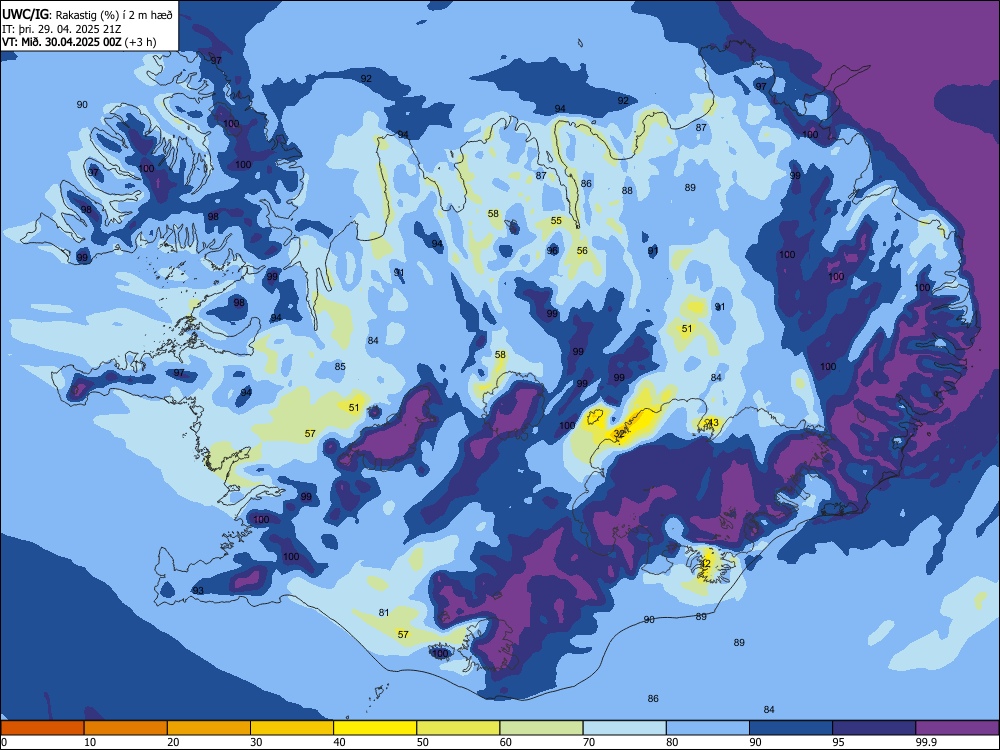Click the 88 humidity value on the map
Viewport: 1000px width, 750px height.
(x=628, y=191)
